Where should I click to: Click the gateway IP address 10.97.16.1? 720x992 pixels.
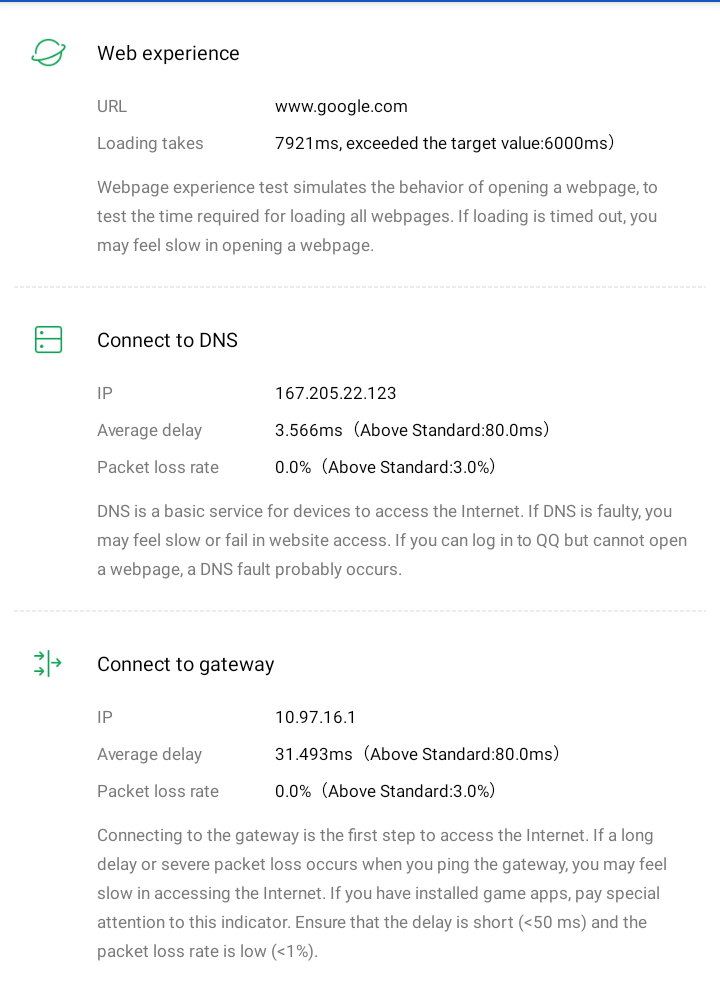pyautogui.click(x=316, y=718)
